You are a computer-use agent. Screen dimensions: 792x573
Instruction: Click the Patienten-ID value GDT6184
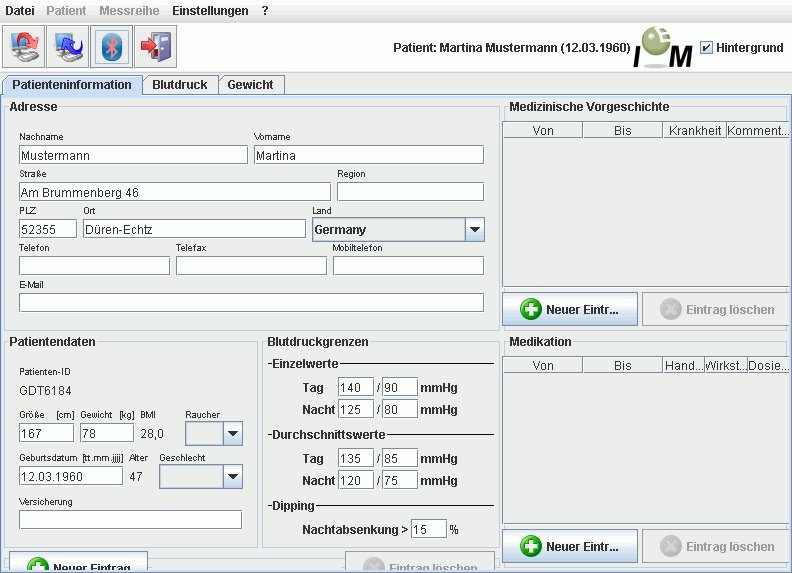(x=45, y=391)
